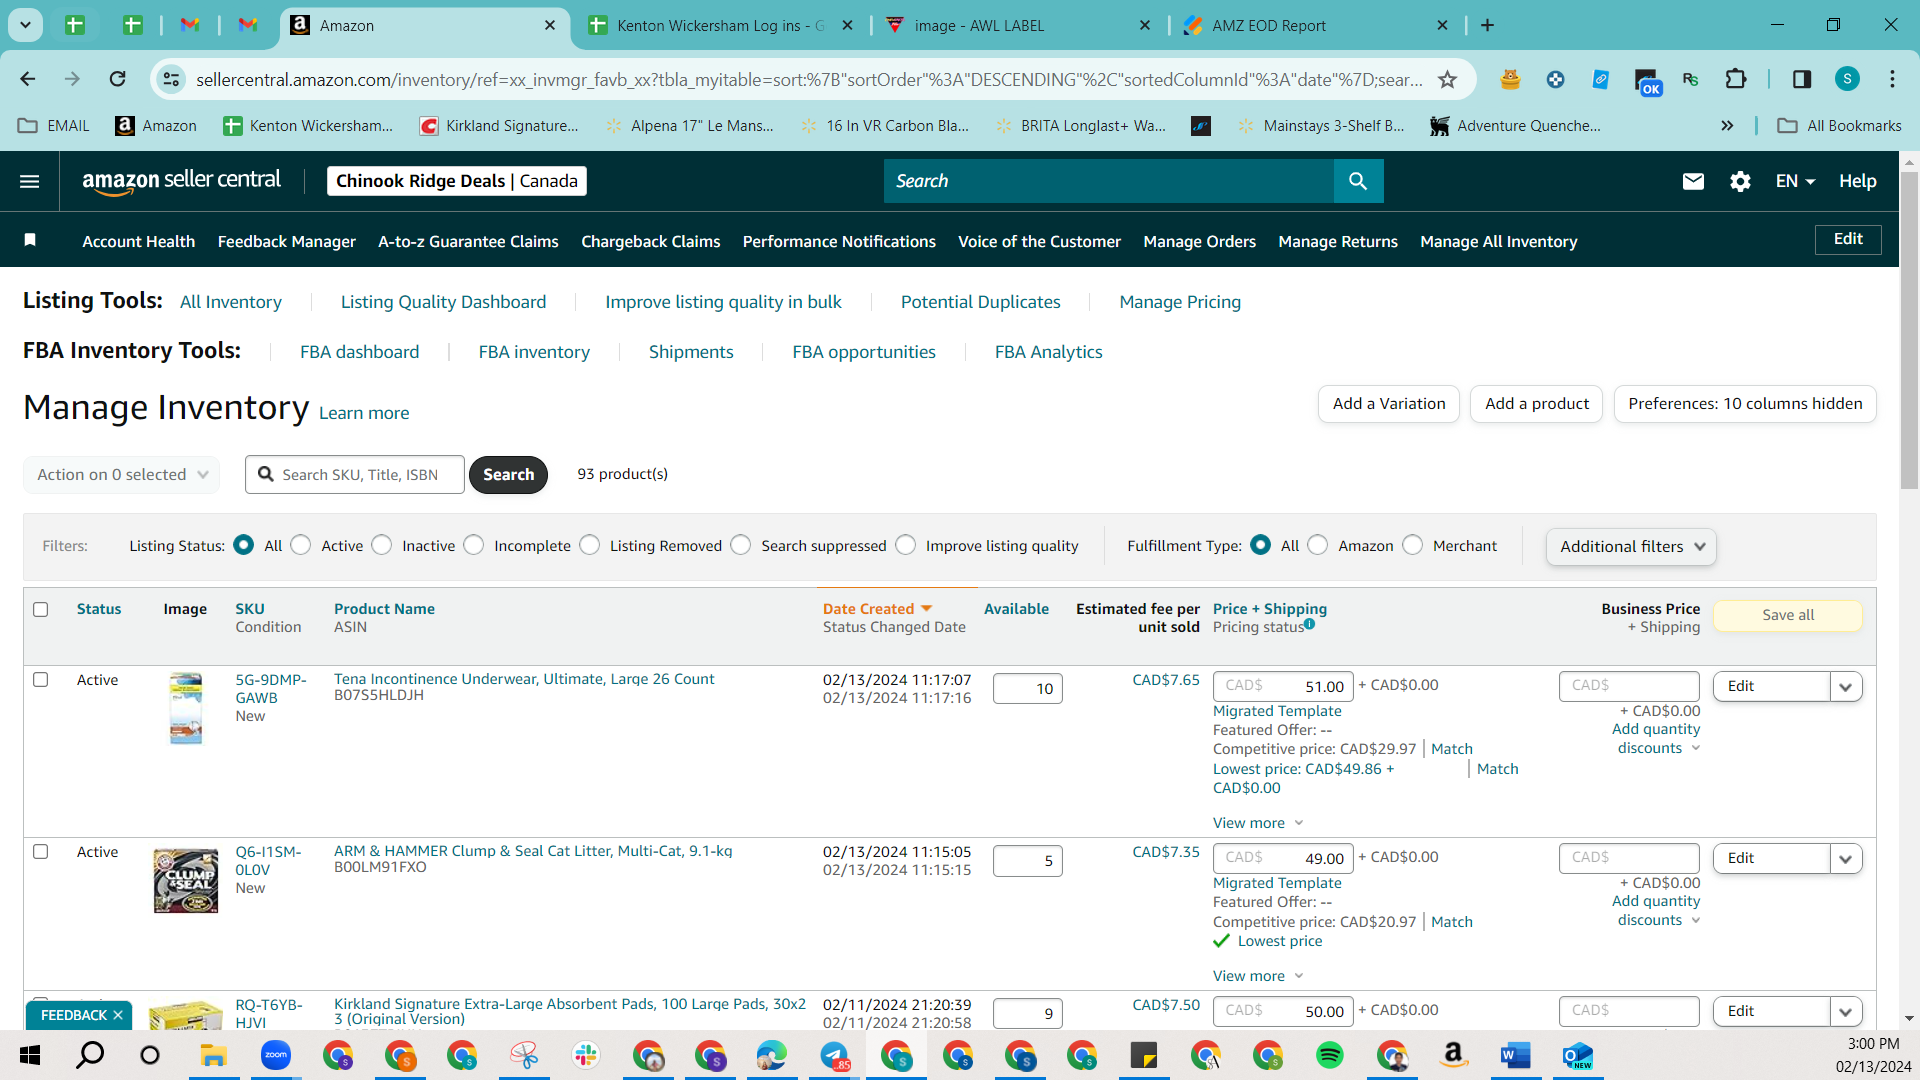Open Zoom from the taskbar

click(276, 1055)
